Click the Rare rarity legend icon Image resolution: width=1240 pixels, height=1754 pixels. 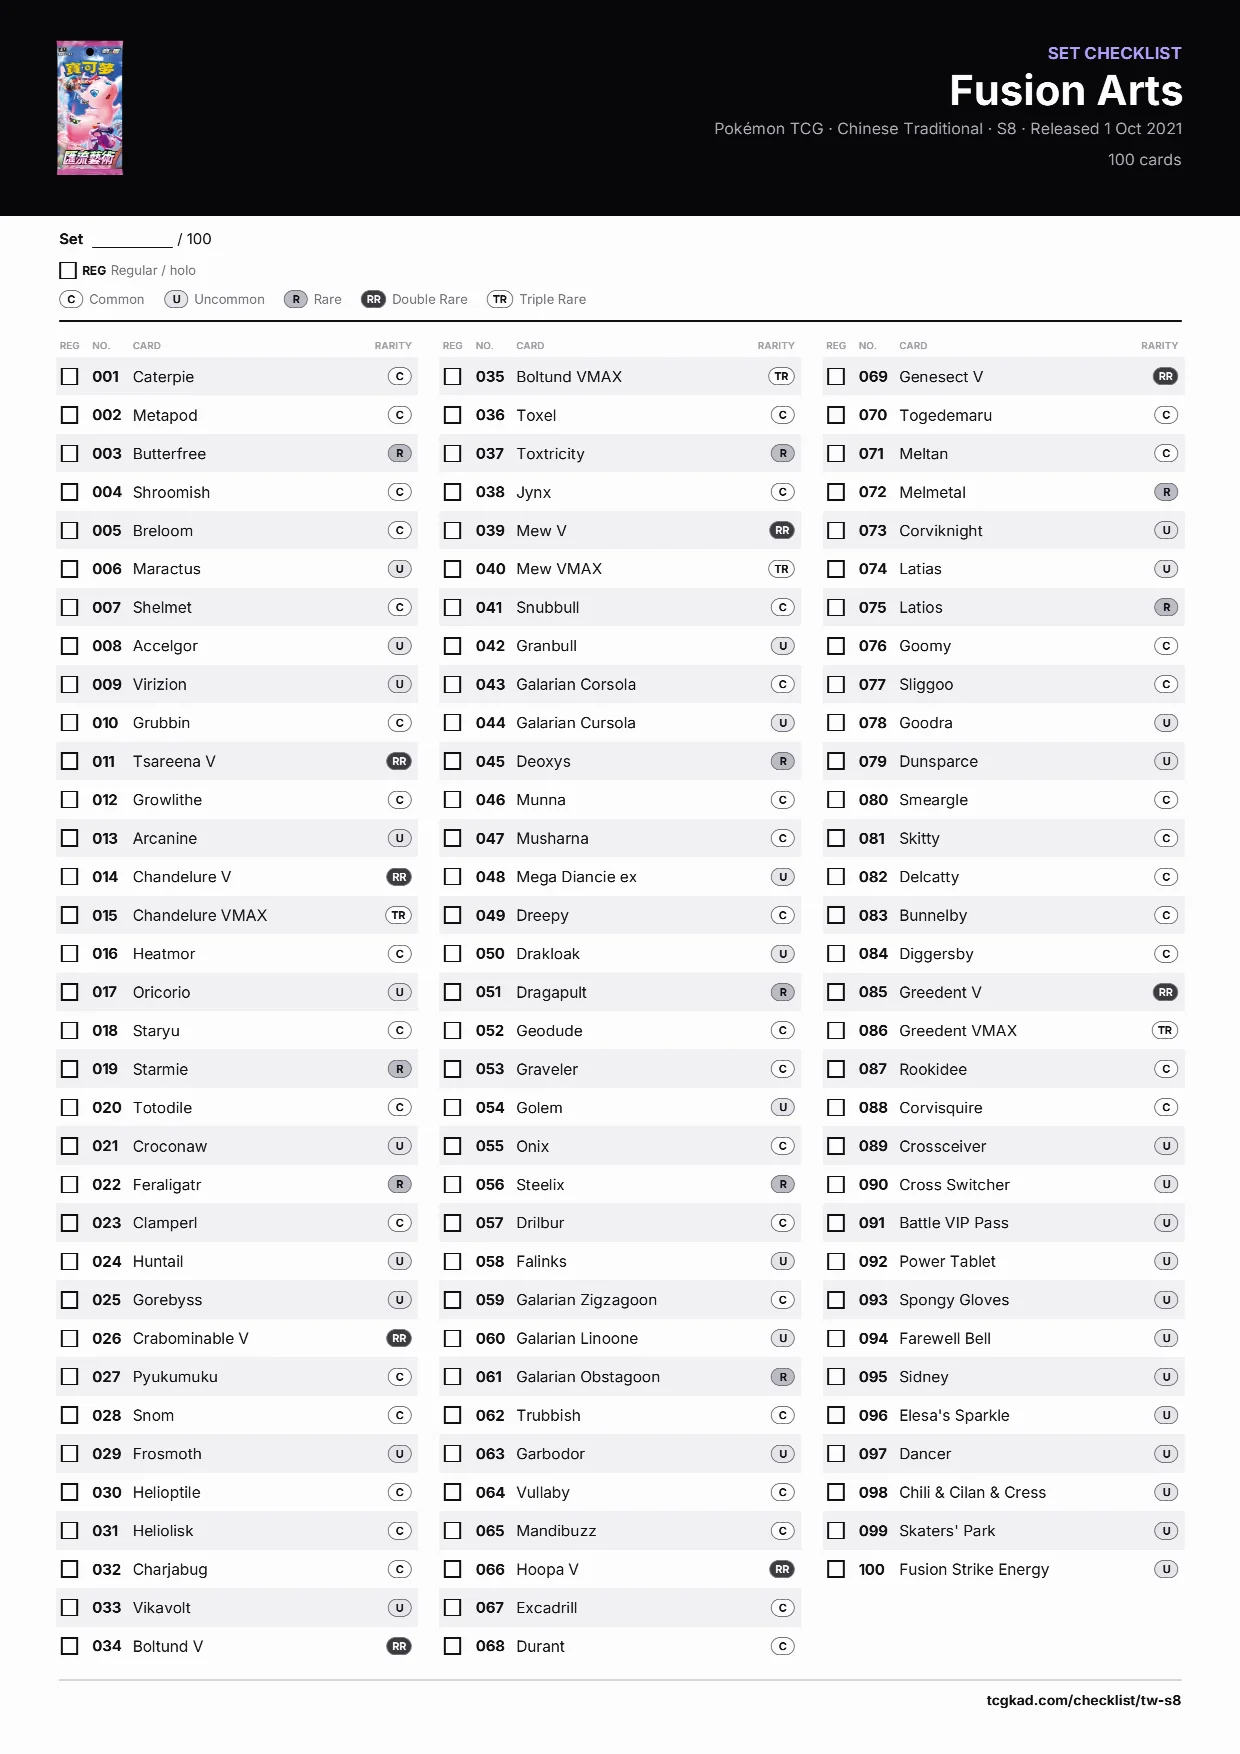pyautogui.click(x=296, y=299)
